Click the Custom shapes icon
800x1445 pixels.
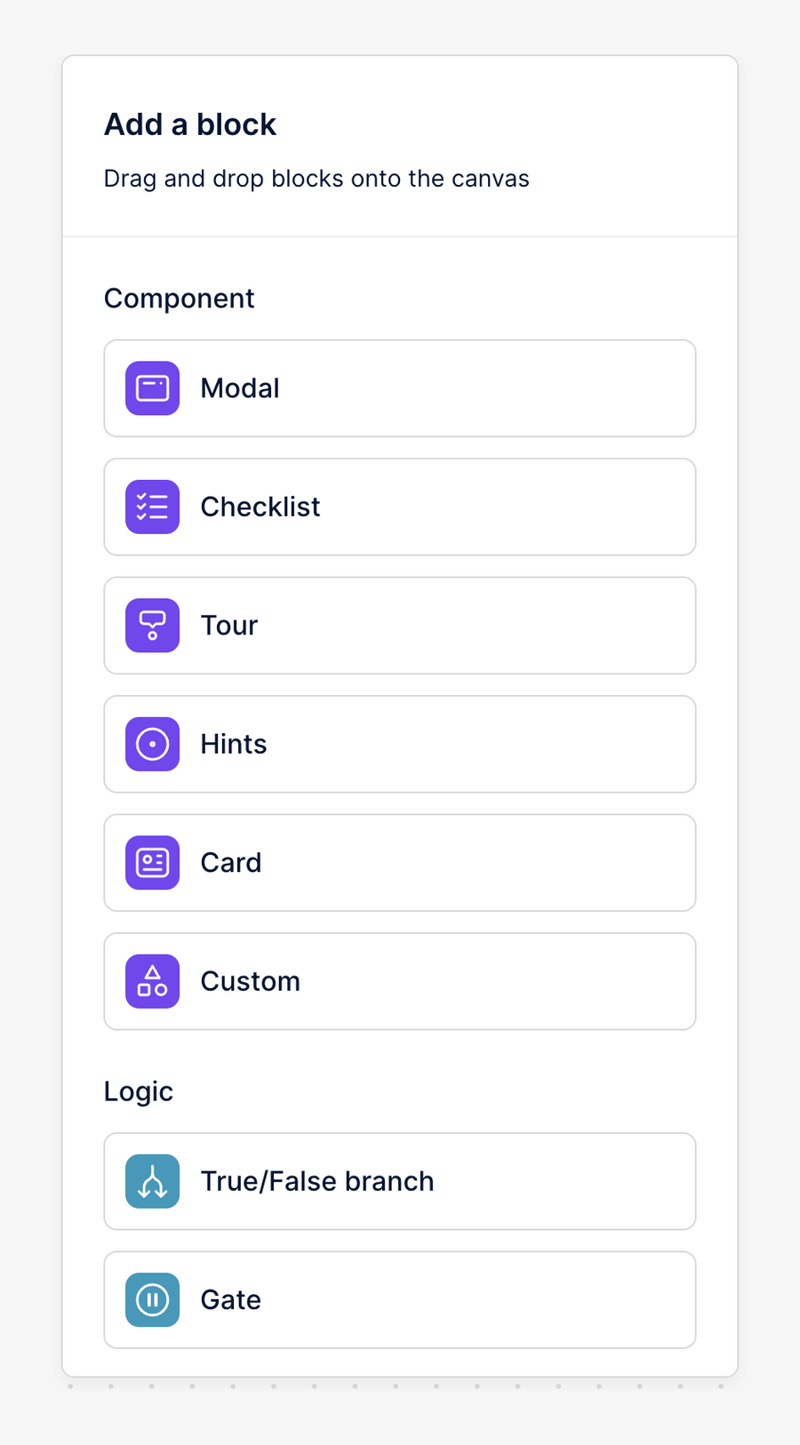pos(152,981)
